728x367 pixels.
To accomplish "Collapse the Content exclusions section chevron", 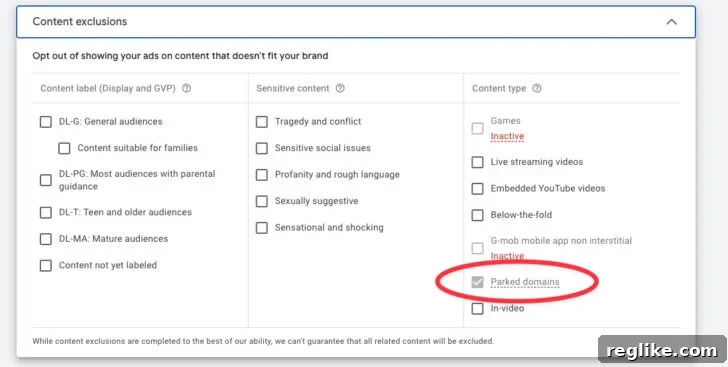I will click(671, 22).
